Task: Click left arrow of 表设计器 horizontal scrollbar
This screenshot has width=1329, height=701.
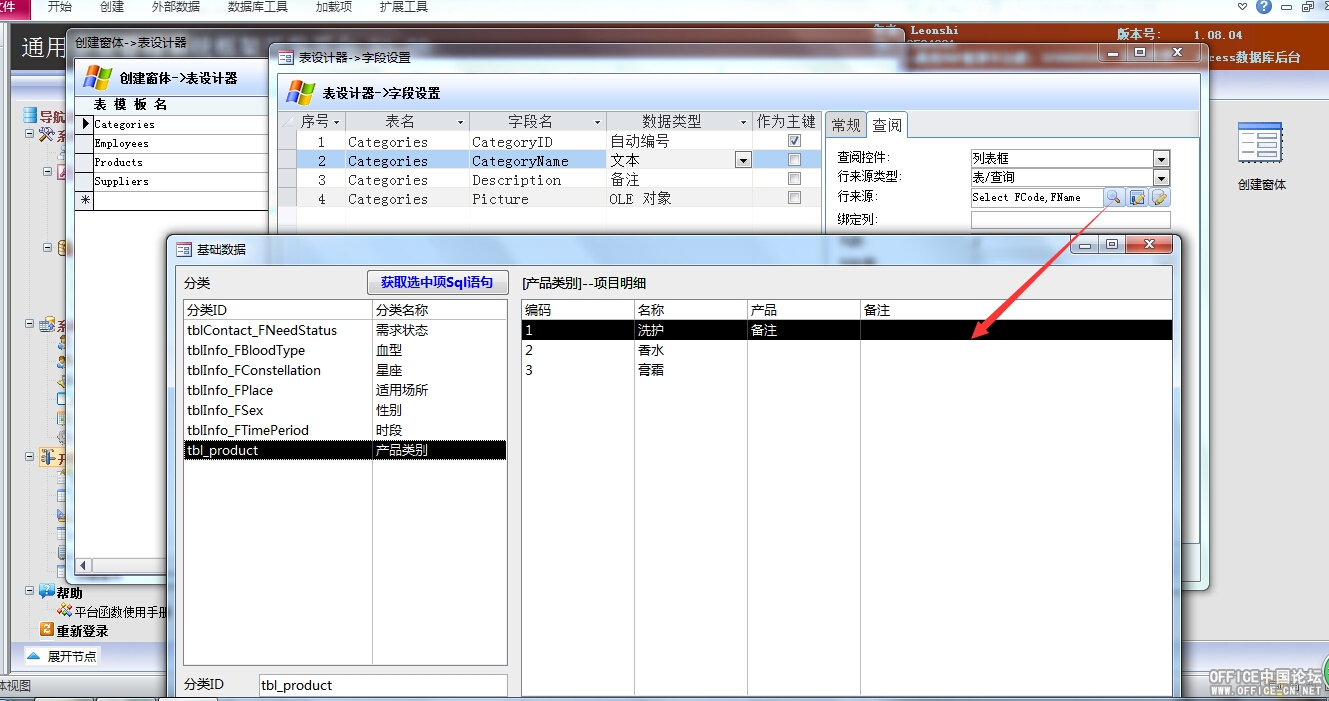Action: [x=84, y=566]
